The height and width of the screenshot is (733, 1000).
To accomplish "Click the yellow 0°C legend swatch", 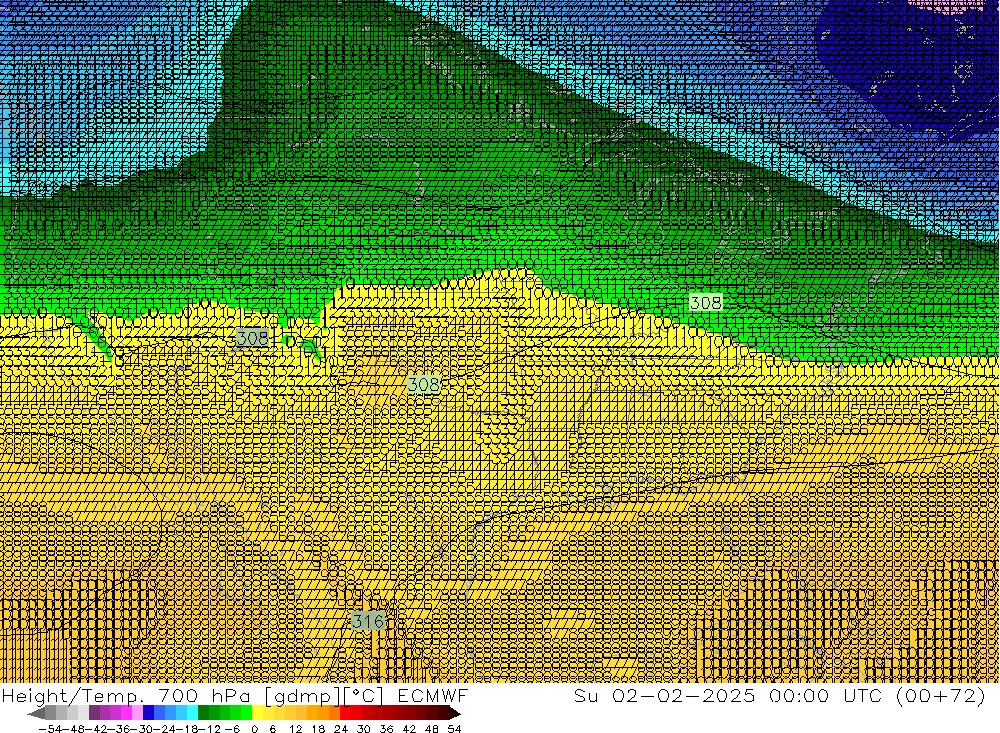I will coord(258,713).
